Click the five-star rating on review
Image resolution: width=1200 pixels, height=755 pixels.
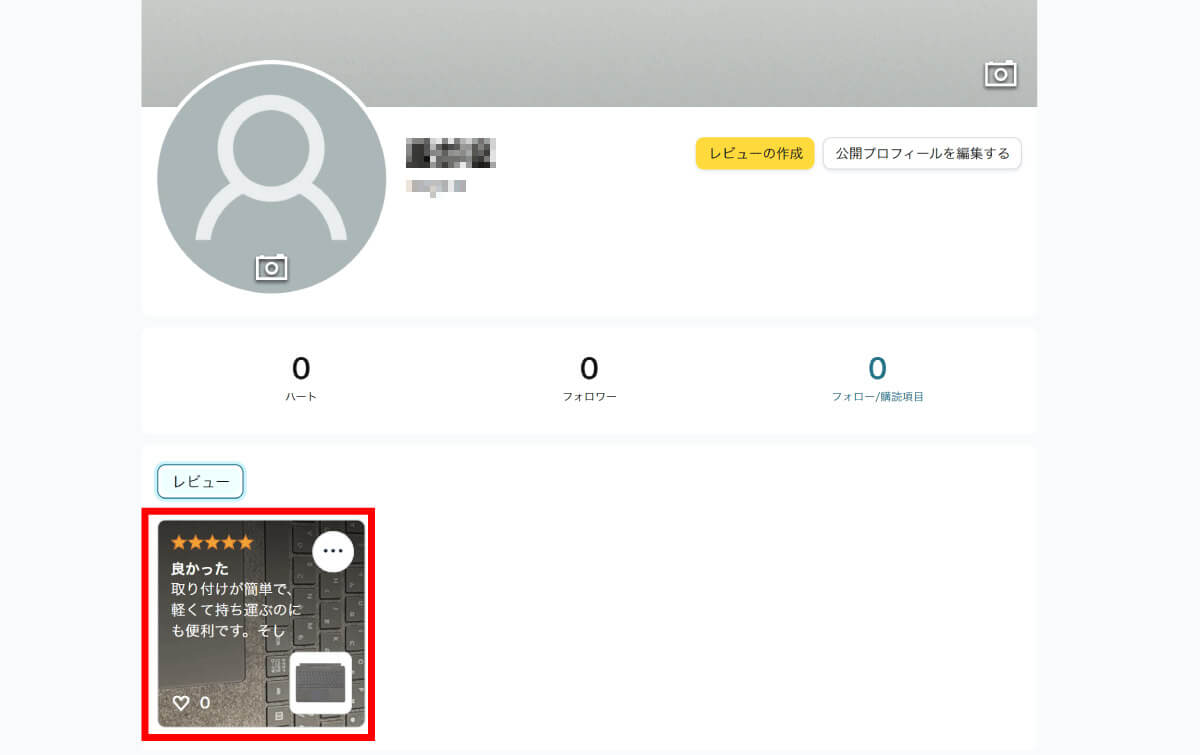[212, 542]
